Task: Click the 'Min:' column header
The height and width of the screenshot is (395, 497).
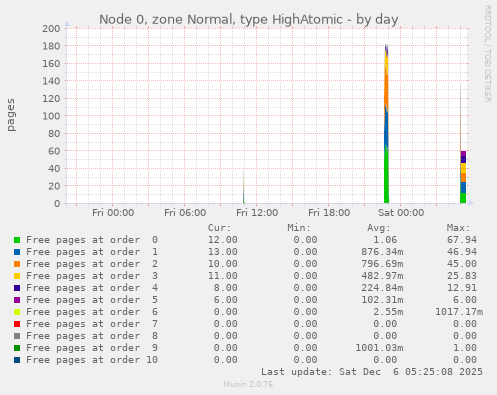Action: pyautogui.click(x=299, y=228)
